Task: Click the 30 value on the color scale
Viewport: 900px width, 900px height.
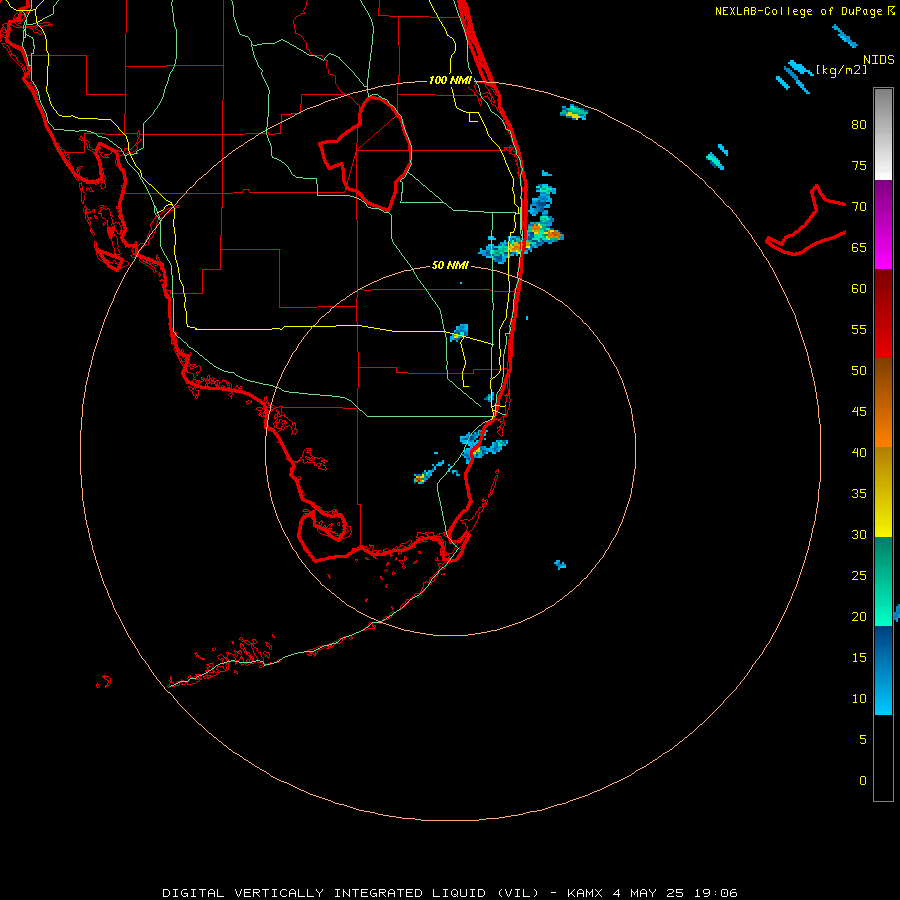Action: [x=859, y=534]
